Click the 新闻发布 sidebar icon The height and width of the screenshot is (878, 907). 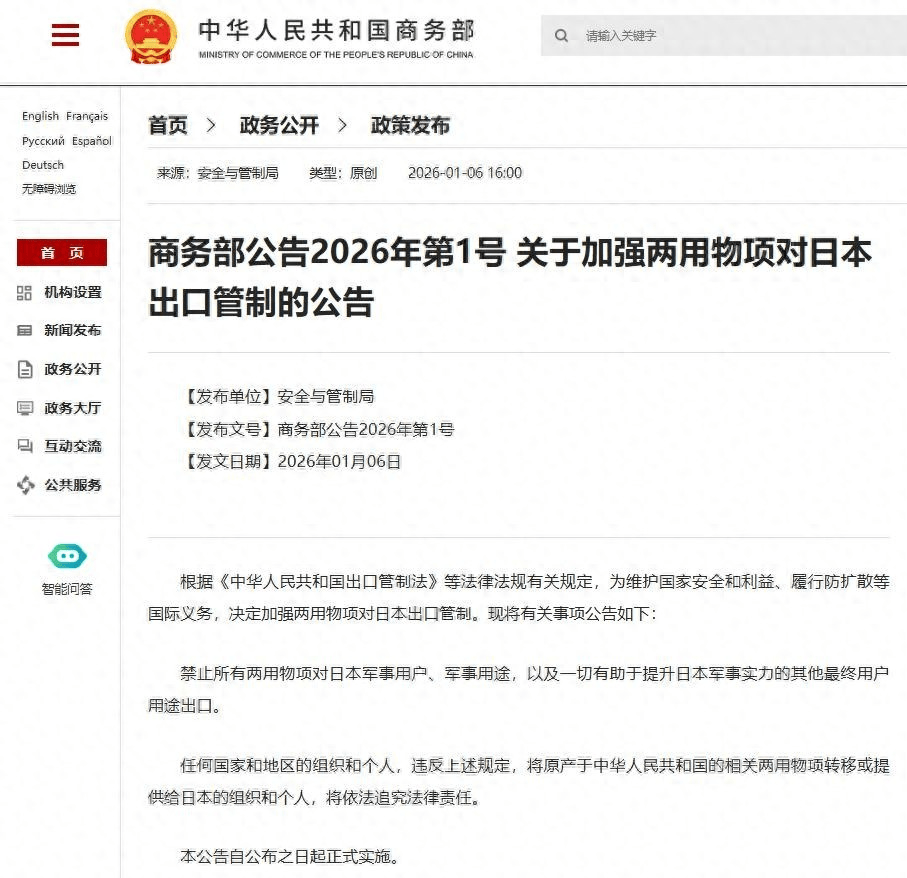click(24, 331)
